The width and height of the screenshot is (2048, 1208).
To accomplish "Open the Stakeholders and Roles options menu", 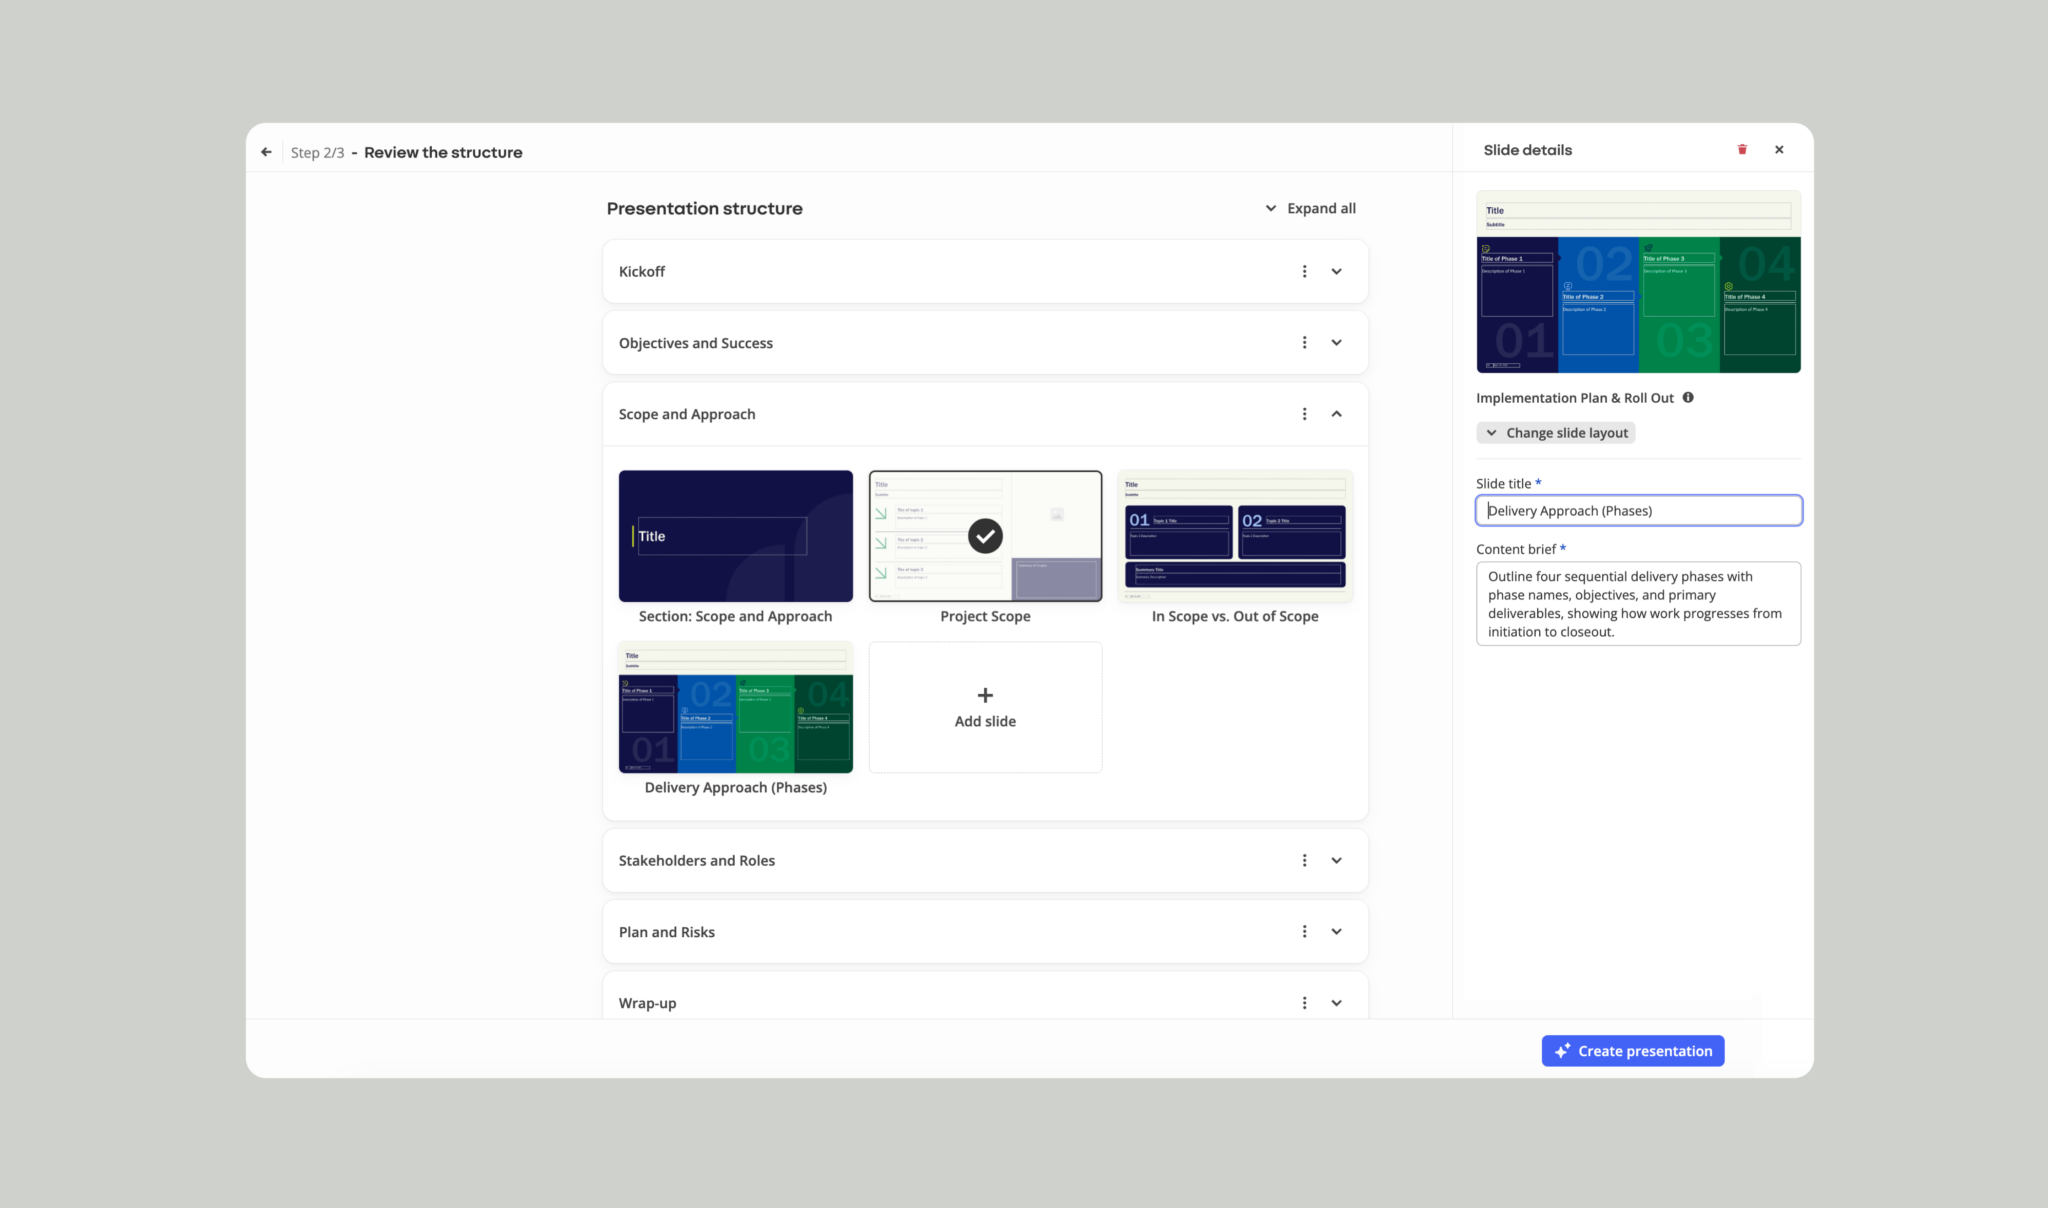I will click(1304, 860).
